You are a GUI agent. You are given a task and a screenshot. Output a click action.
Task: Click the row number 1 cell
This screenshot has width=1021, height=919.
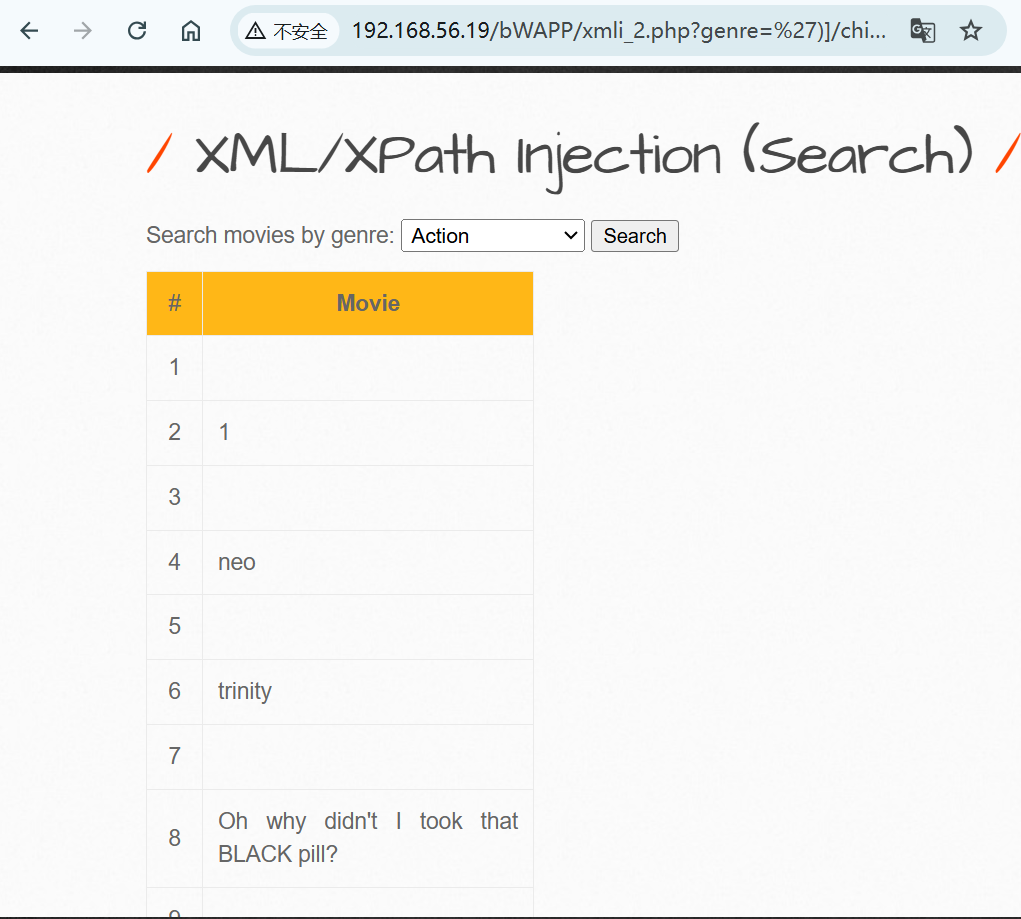[175, 368]
